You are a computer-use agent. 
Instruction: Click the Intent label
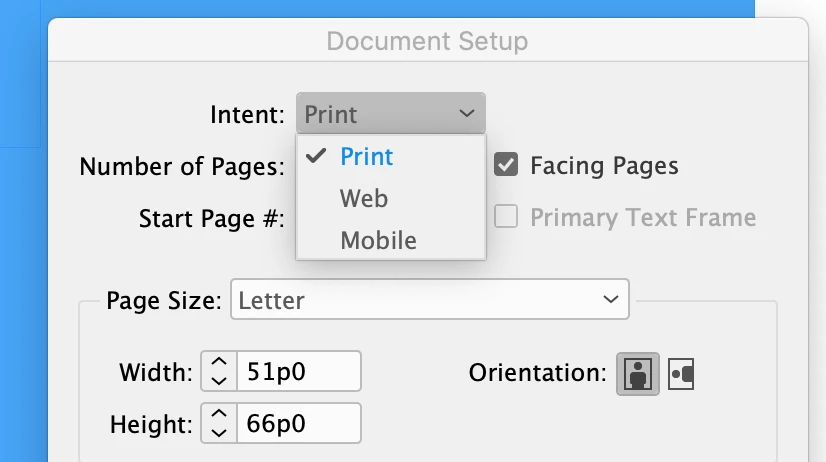point(247,114)
